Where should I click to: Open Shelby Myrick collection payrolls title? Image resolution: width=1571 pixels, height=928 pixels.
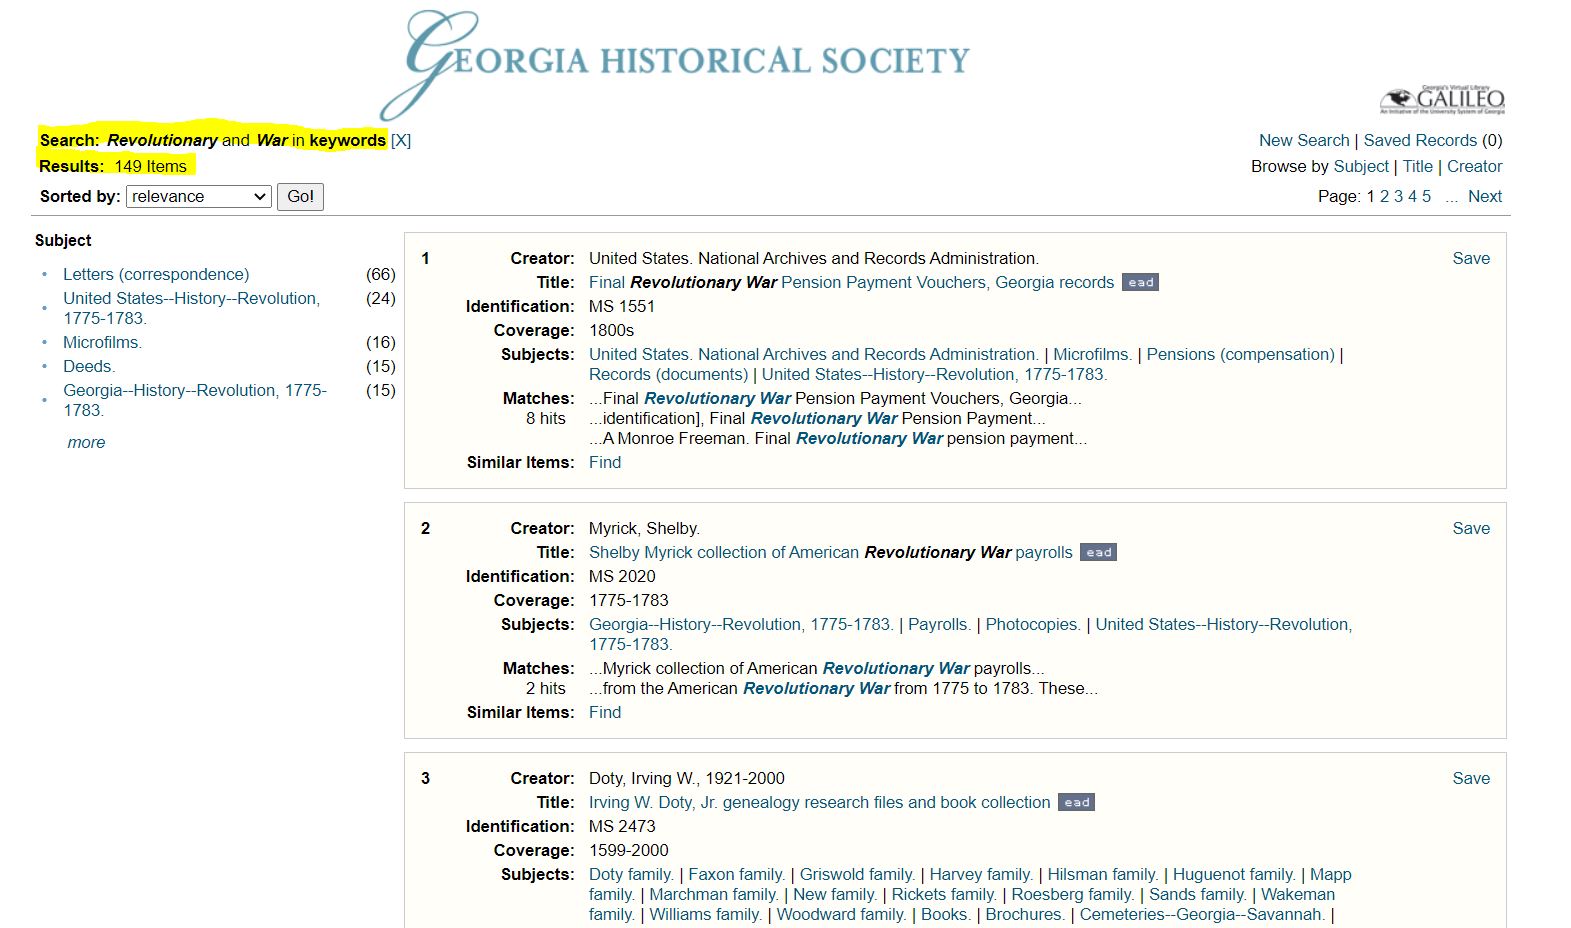pyautogui.click(x=830, y=552)
